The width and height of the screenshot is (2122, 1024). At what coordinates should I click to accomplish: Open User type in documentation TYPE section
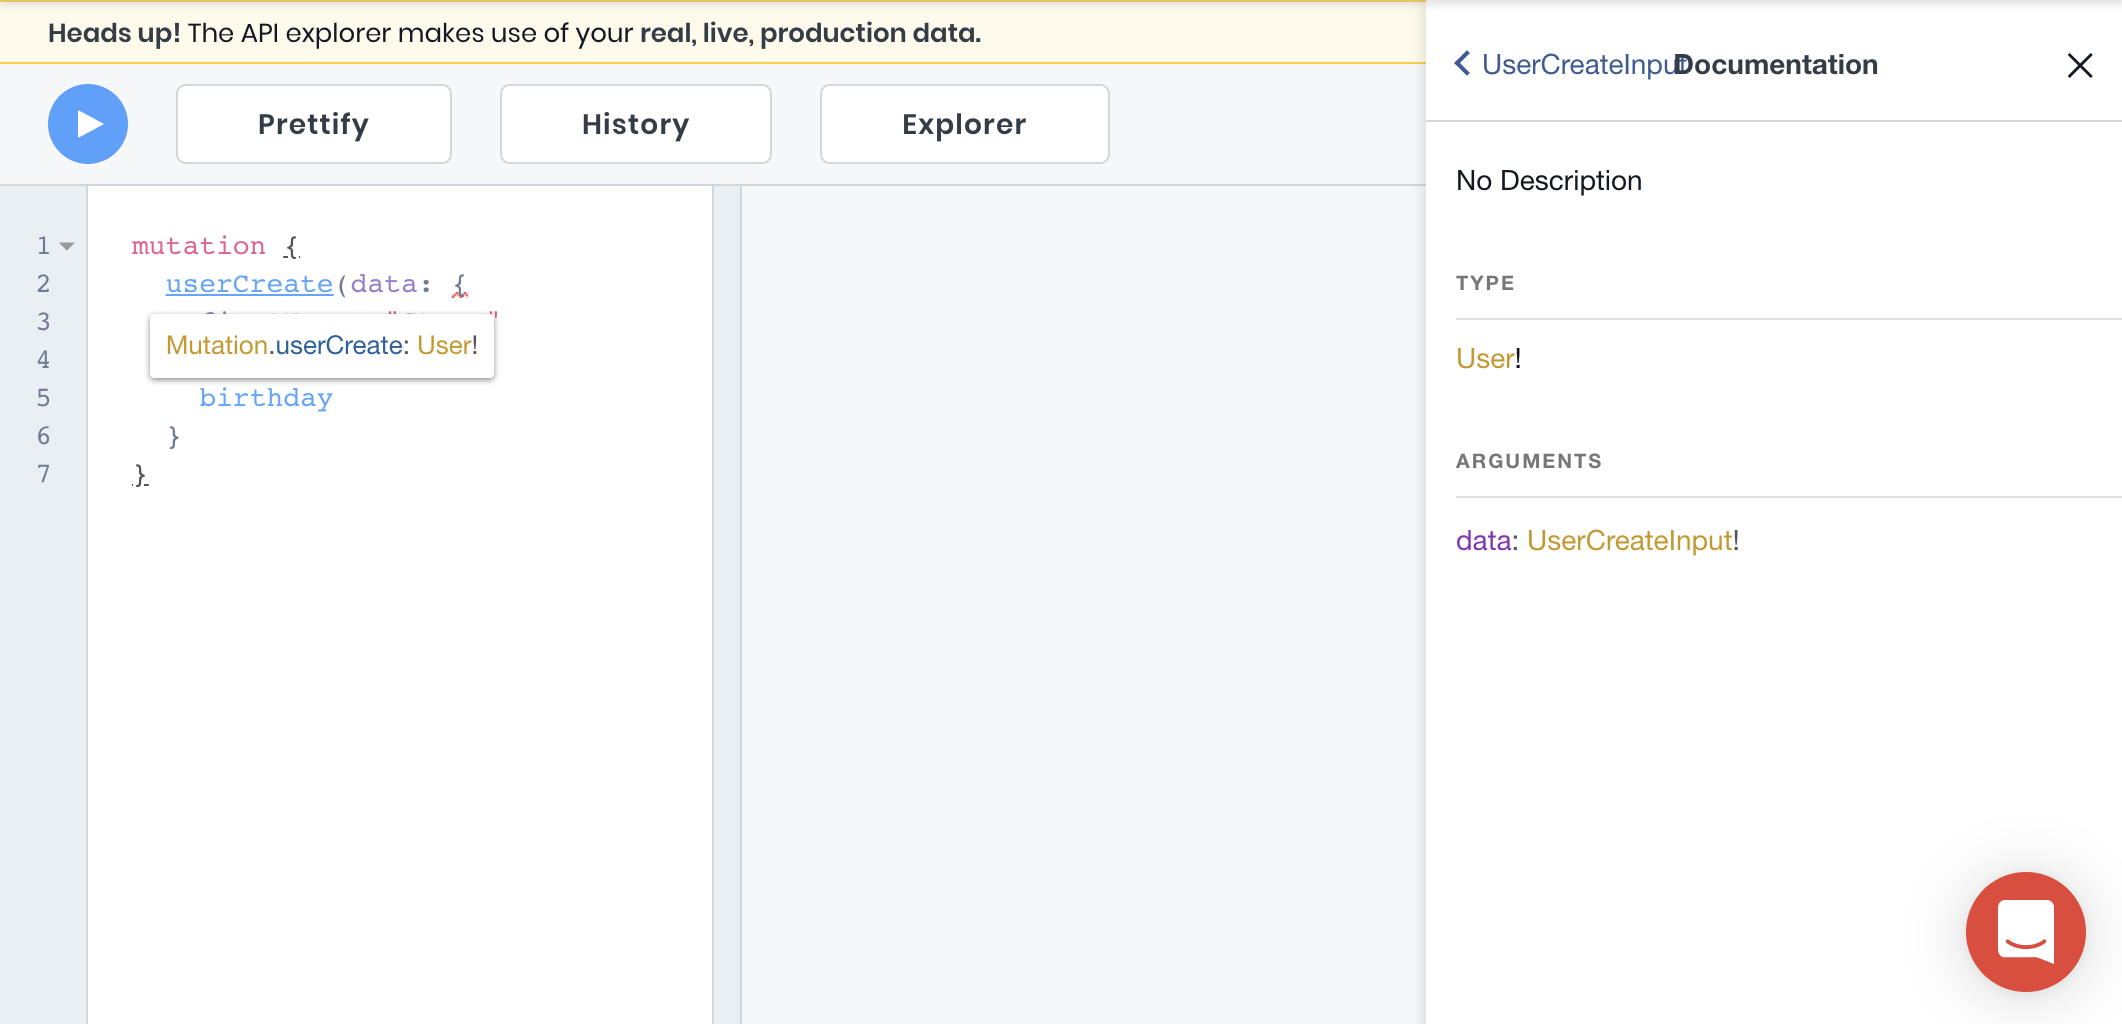(1484, 359)
